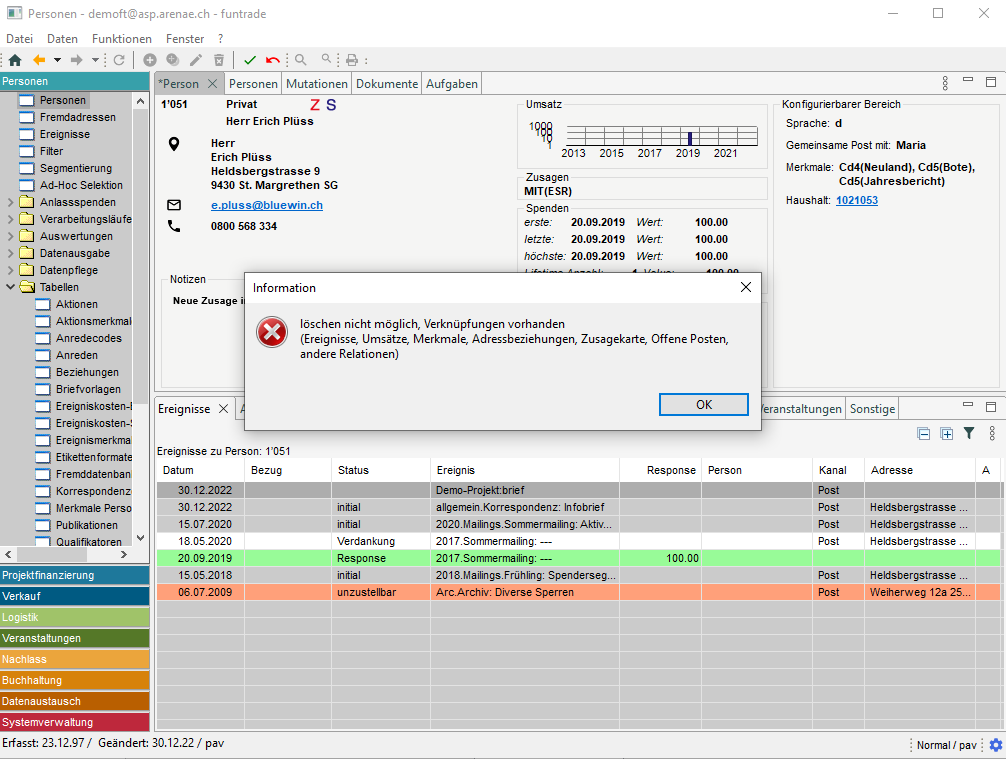1006x759 pixels.
Task: Click the filter funnel icon in Ereignisse
Action: coord(968,433)
